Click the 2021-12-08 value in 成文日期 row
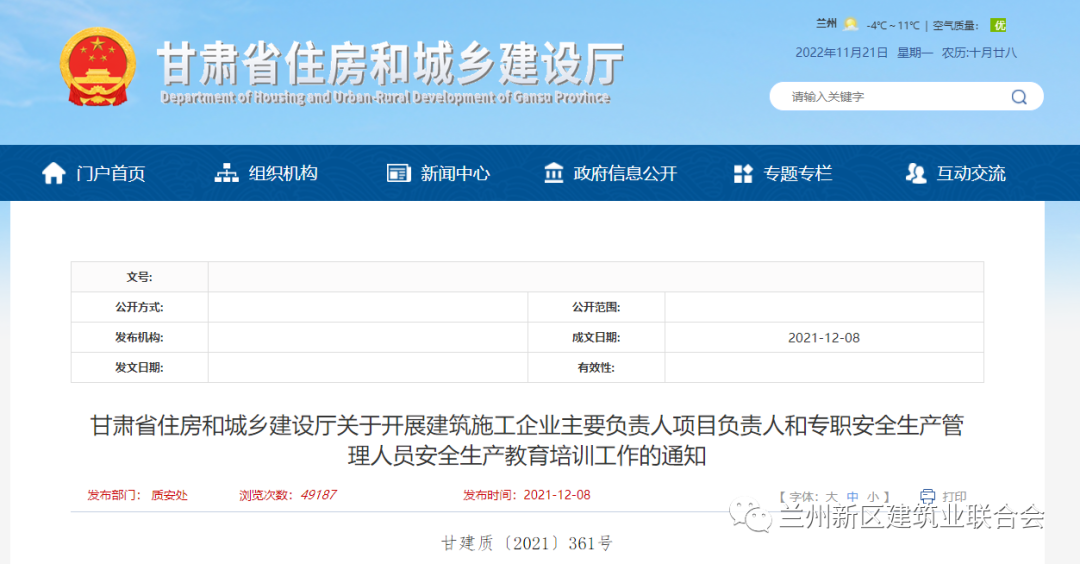 [x=824, y=338]
